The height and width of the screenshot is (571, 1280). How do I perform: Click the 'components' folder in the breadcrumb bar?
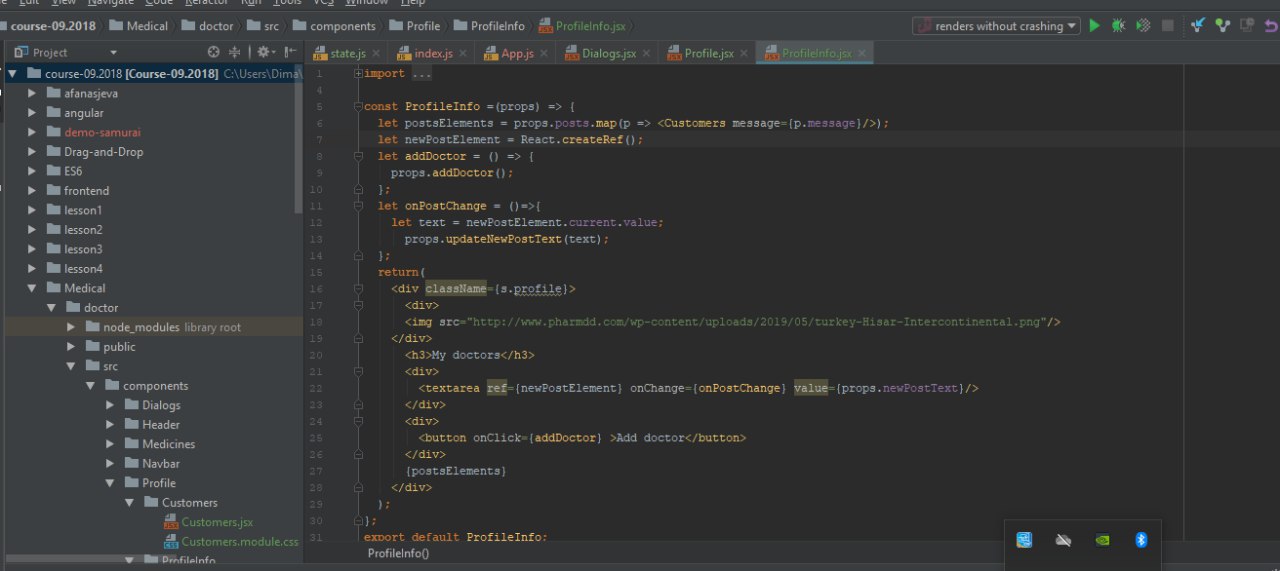pyautogui.click(x=342, y=26)
